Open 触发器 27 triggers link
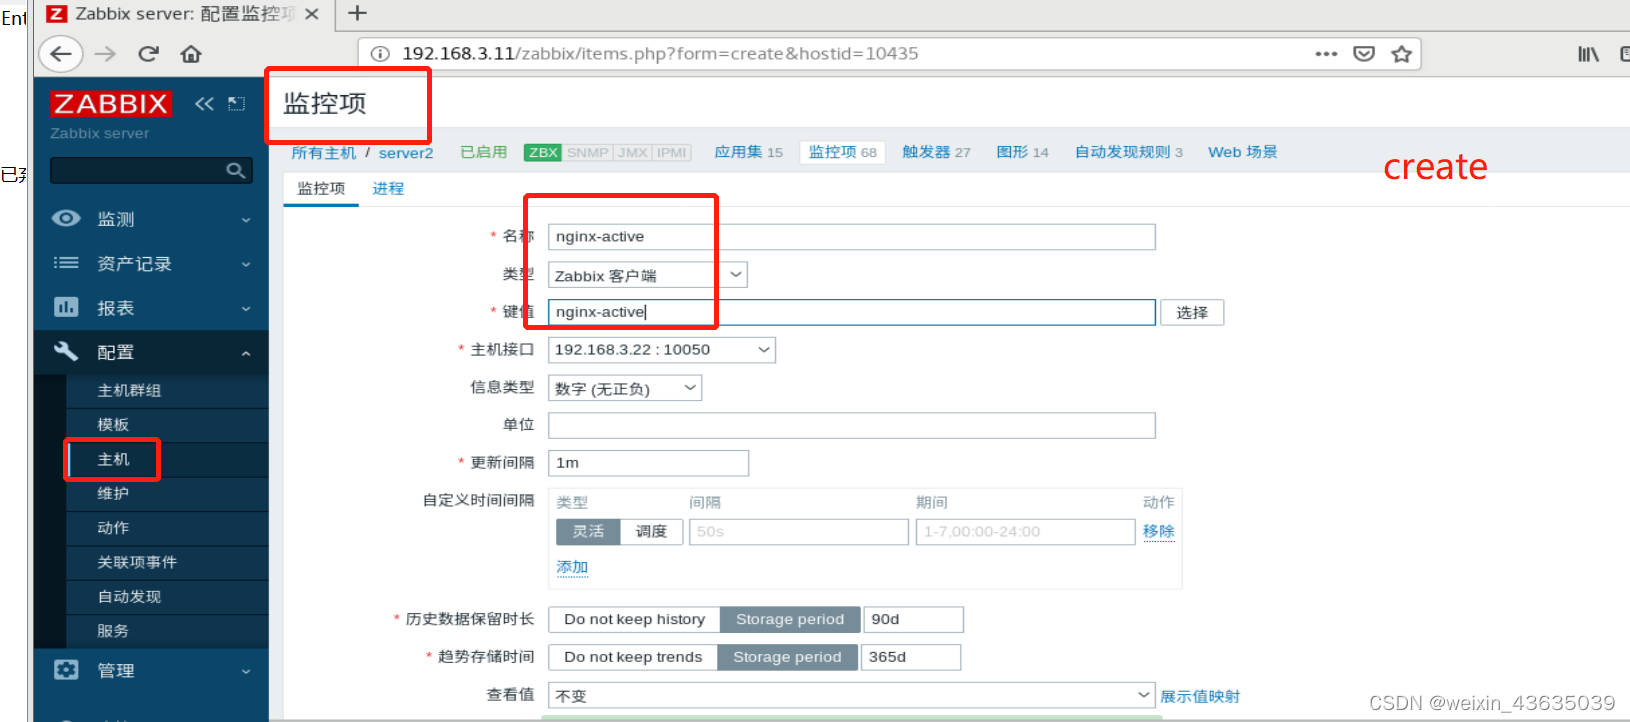Image resolution: width=1630 pixels, height=722 pixels. click(937, 152)
